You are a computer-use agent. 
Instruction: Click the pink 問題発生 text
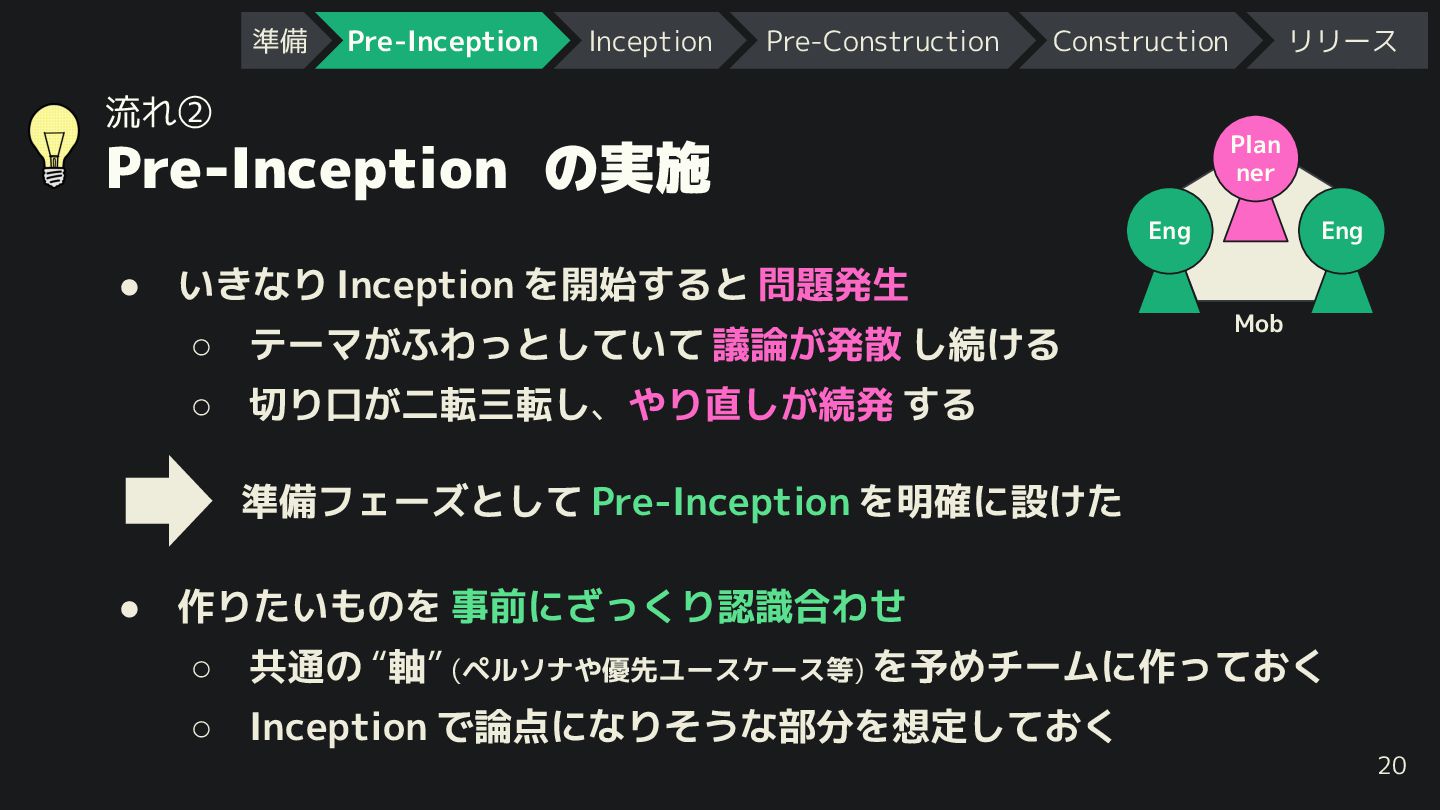point(832,285)
